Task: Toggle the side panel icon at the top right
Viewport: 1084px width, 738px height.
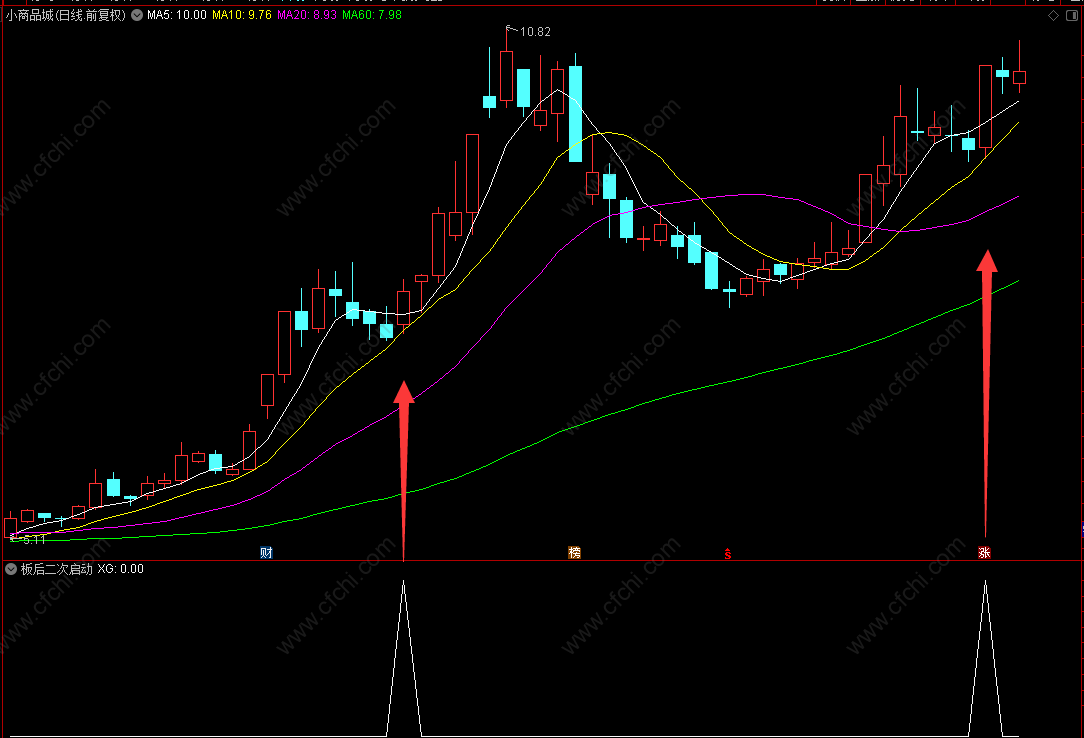Action: coord(1072,15)
